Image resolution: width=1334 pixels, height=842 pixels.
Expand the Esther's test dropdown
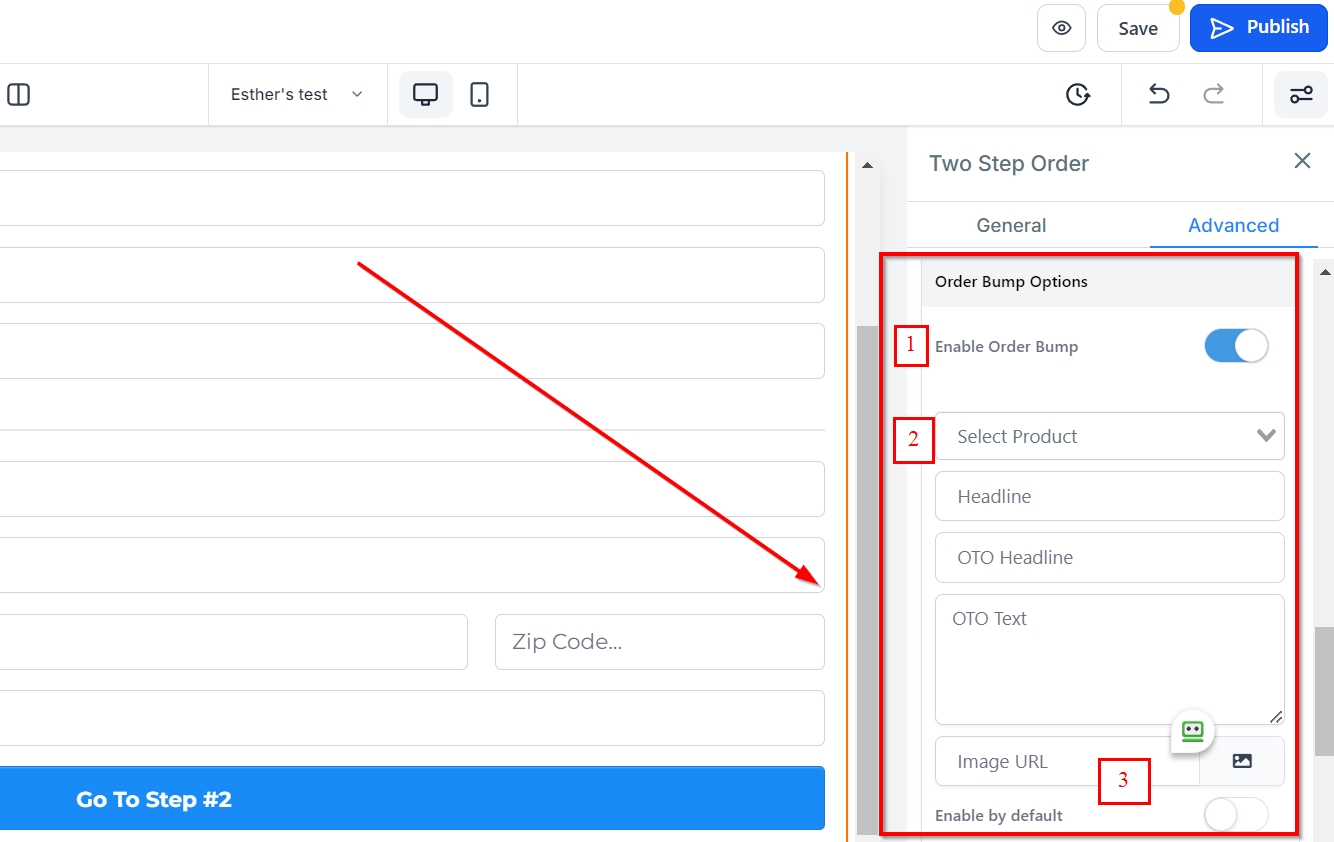[x=297, y=95]
